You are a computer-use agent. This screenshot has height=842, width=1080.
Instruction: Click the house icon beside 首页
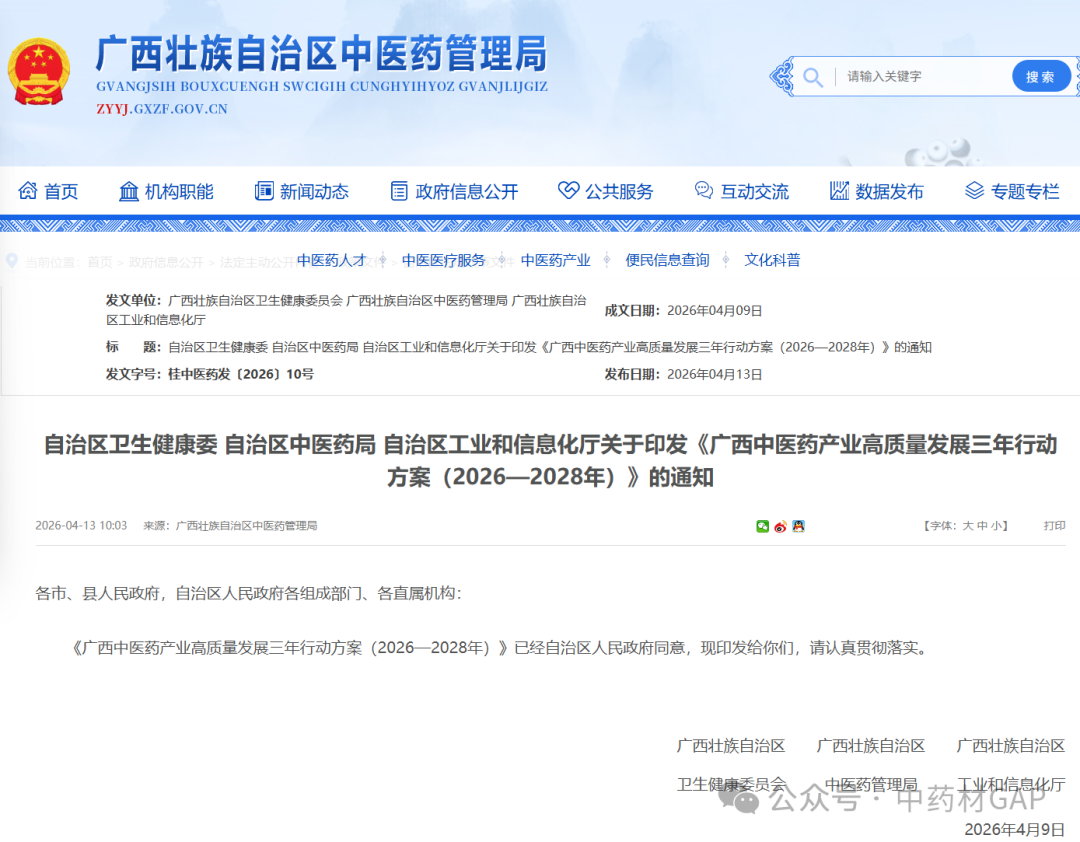(28, 190)
